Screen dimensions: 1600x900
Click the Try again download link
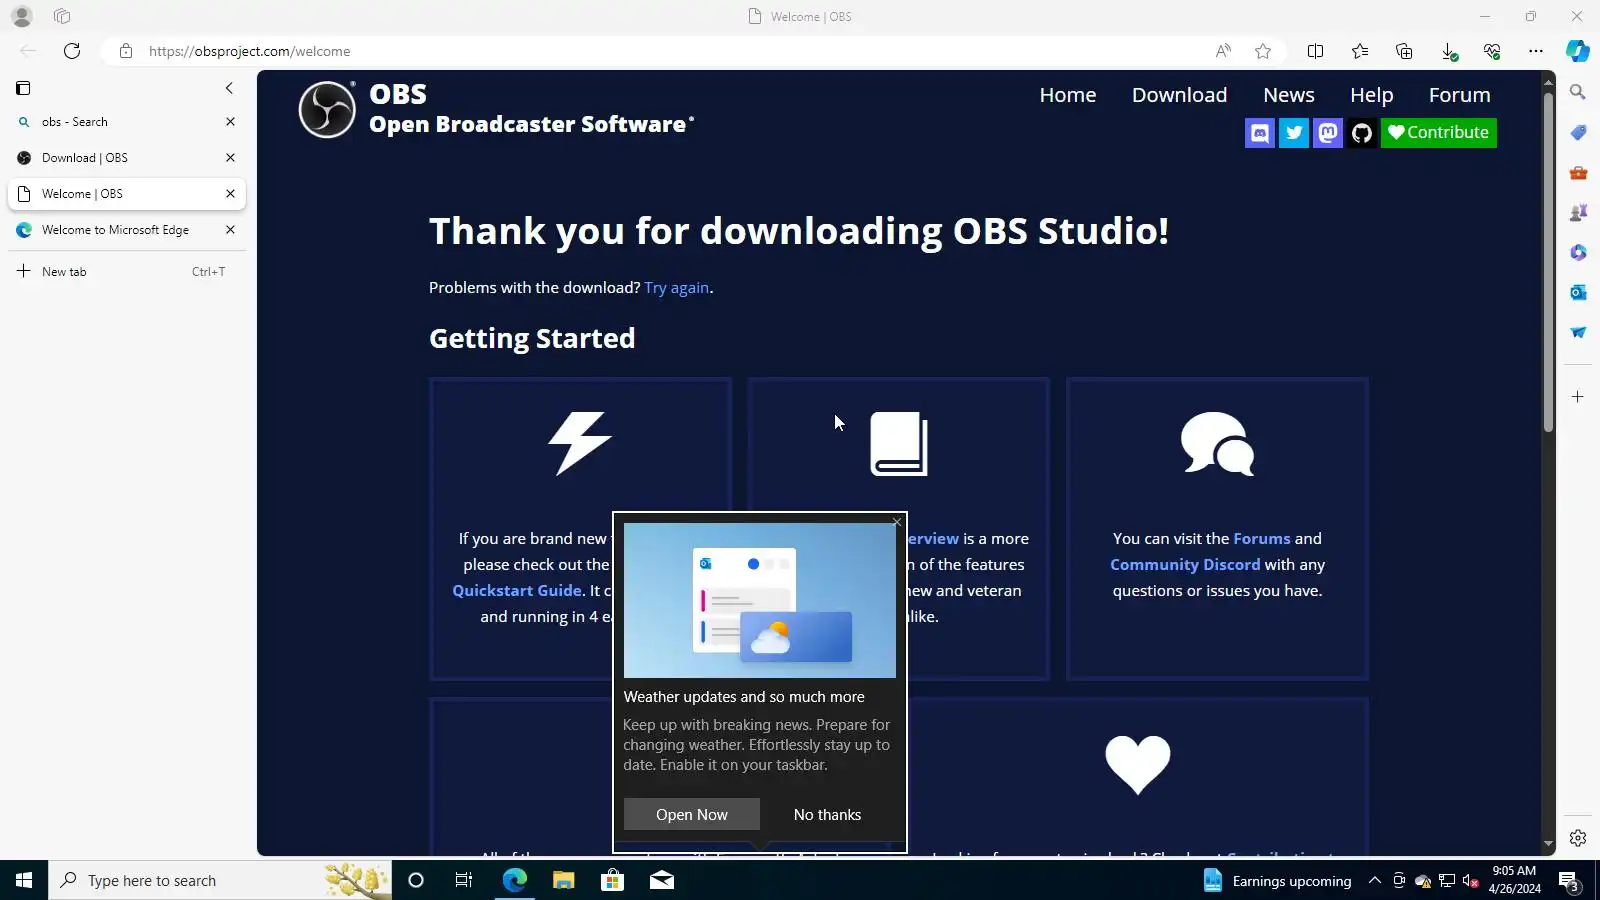pyautogui.click(x=677, y=288)
